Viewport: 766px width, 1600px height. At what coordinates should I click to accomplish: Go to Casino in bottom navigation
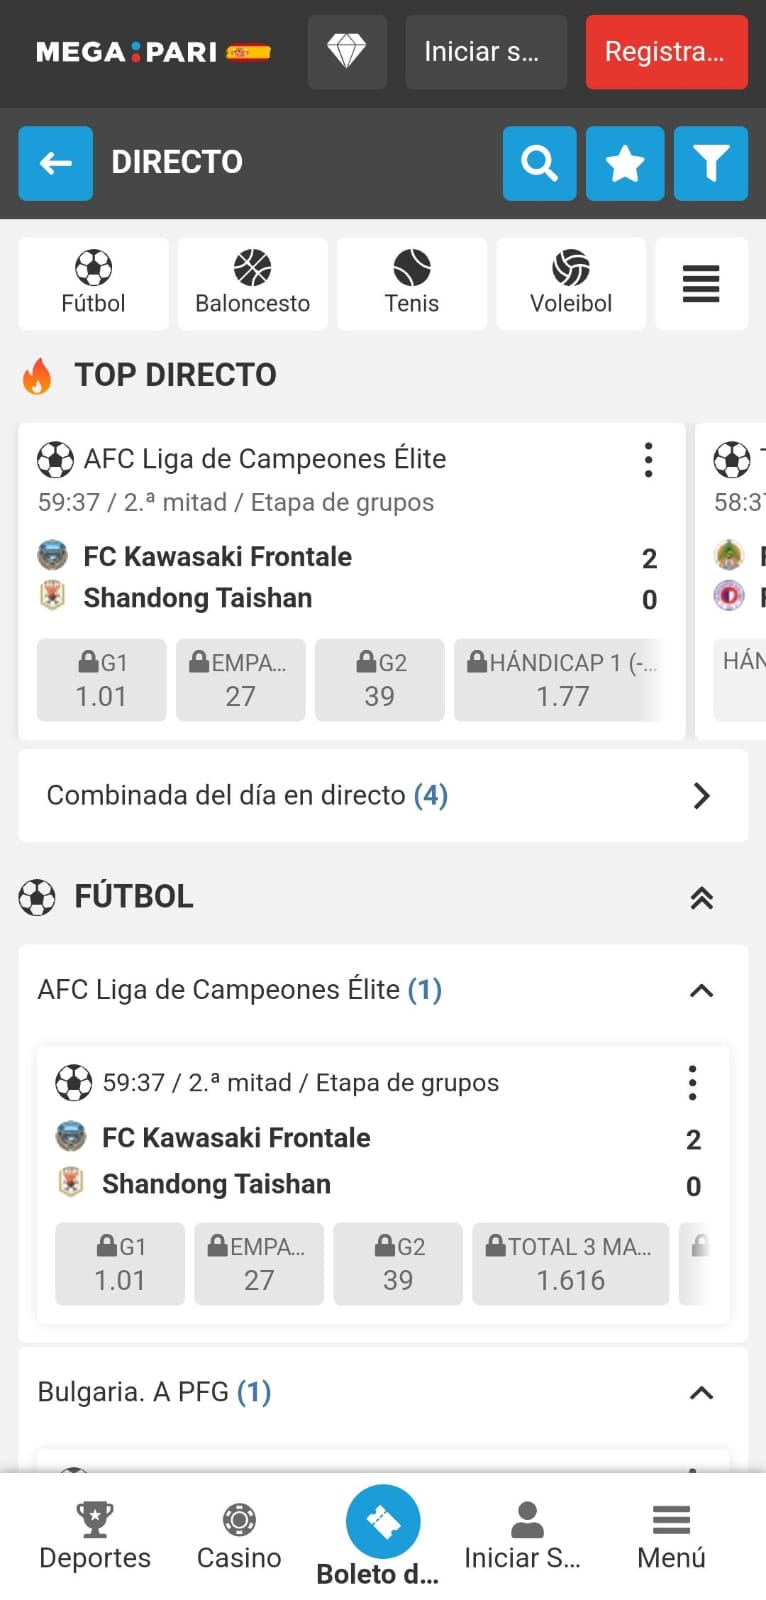[239, 1536]
